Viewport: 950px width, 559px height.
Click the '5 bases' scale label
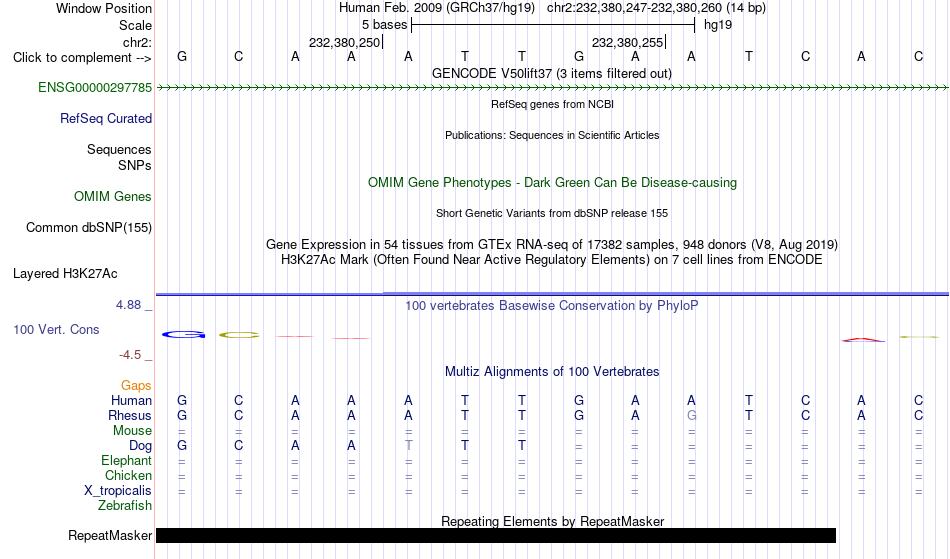click(x=384, y=25)
